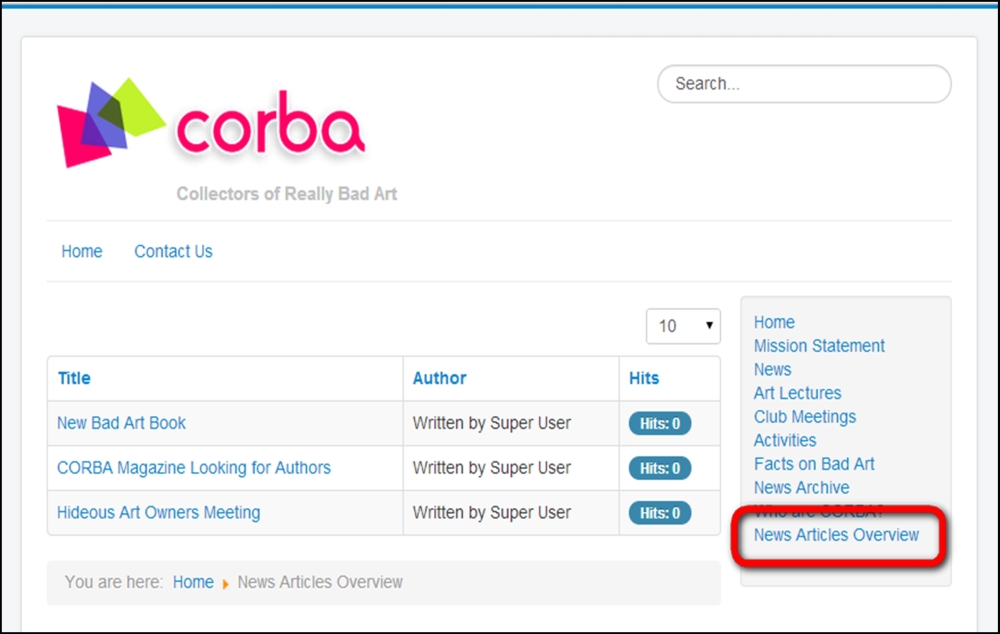Viewport: 1000px width, 634px height.
Task: Open News link in the sidebar
Action: click(772, 370)
